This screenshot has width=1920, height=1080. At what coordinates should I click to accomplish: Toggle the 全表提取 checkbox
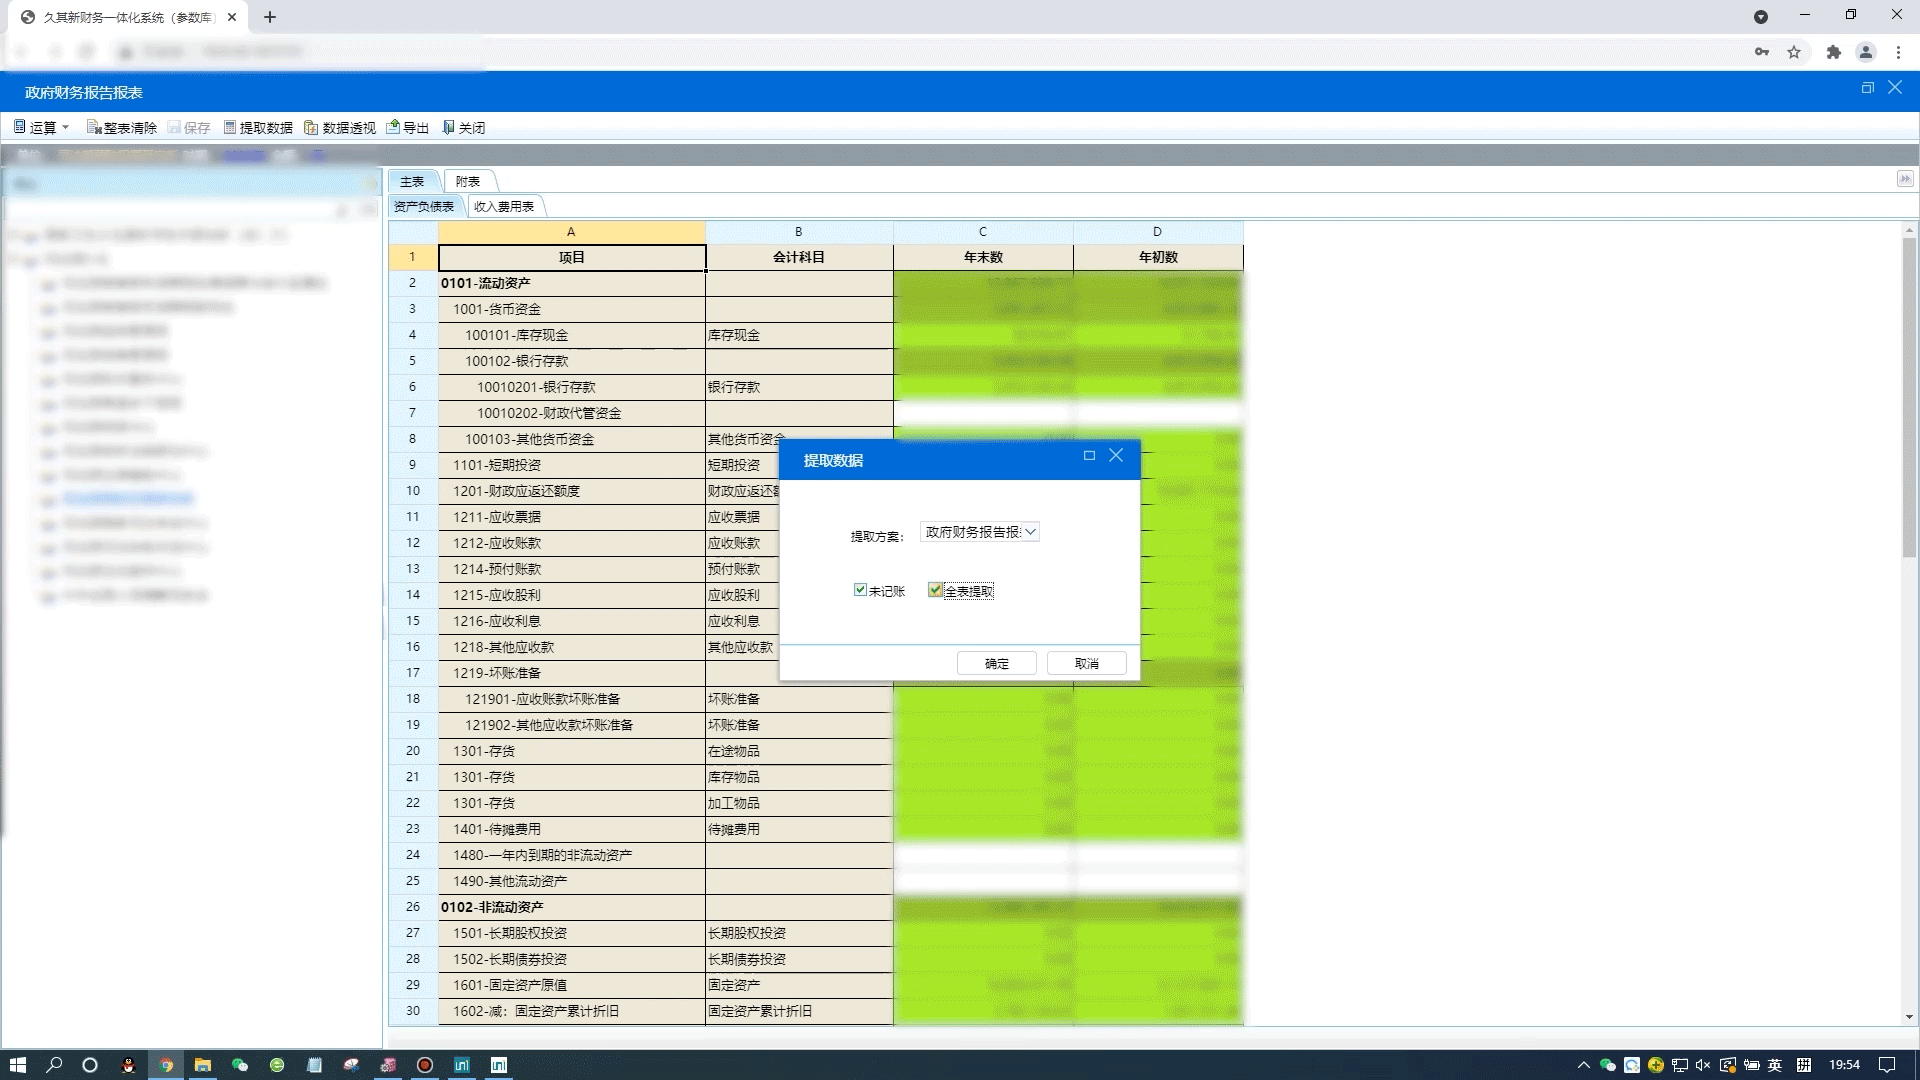coord(935,590)
